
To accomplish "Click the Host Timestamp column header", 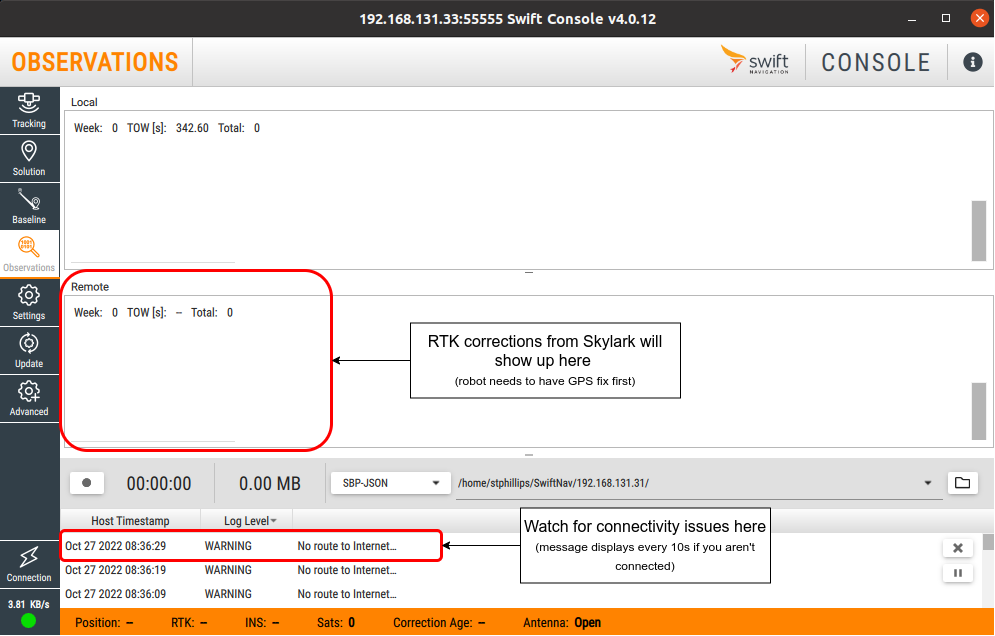I will click(x=130, y=520).
